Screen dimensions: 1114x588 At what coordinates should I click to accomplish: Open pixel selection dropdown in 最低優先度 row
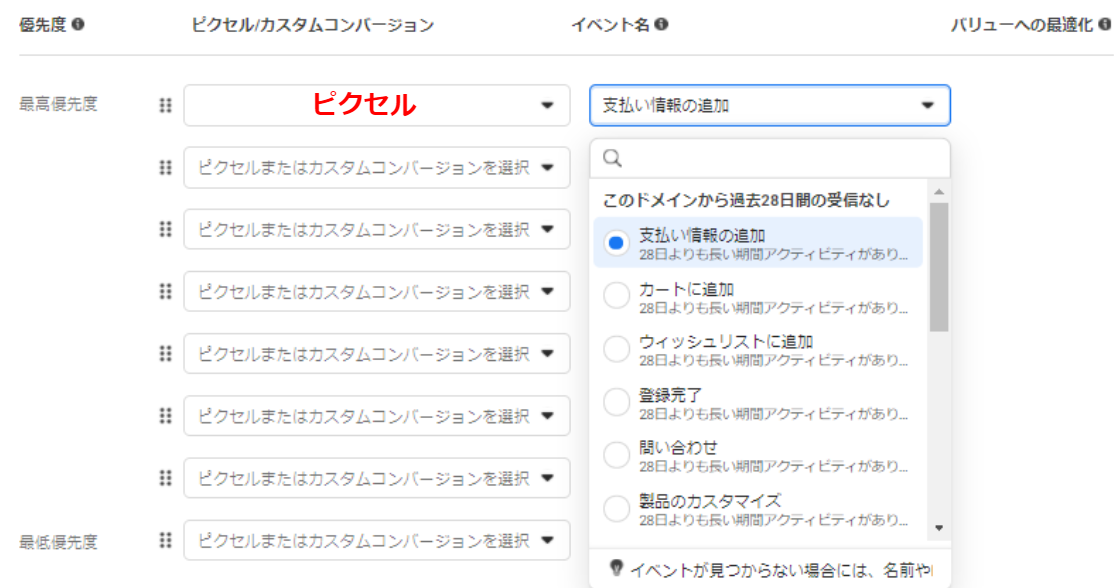[x=377, y=540]
